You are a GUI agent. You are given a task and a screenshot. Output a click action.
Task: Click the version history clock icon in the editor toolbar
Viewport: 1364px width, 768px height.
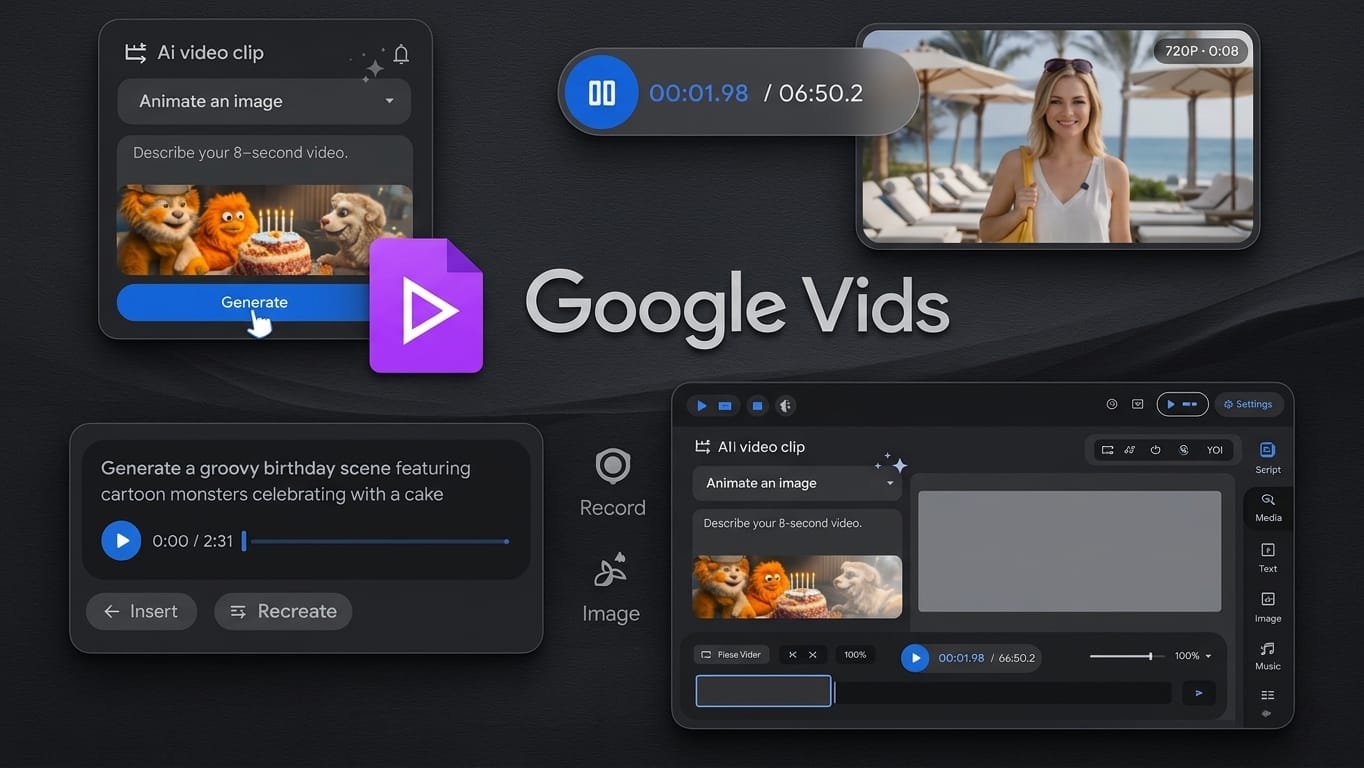click(x=1111, y=404)
